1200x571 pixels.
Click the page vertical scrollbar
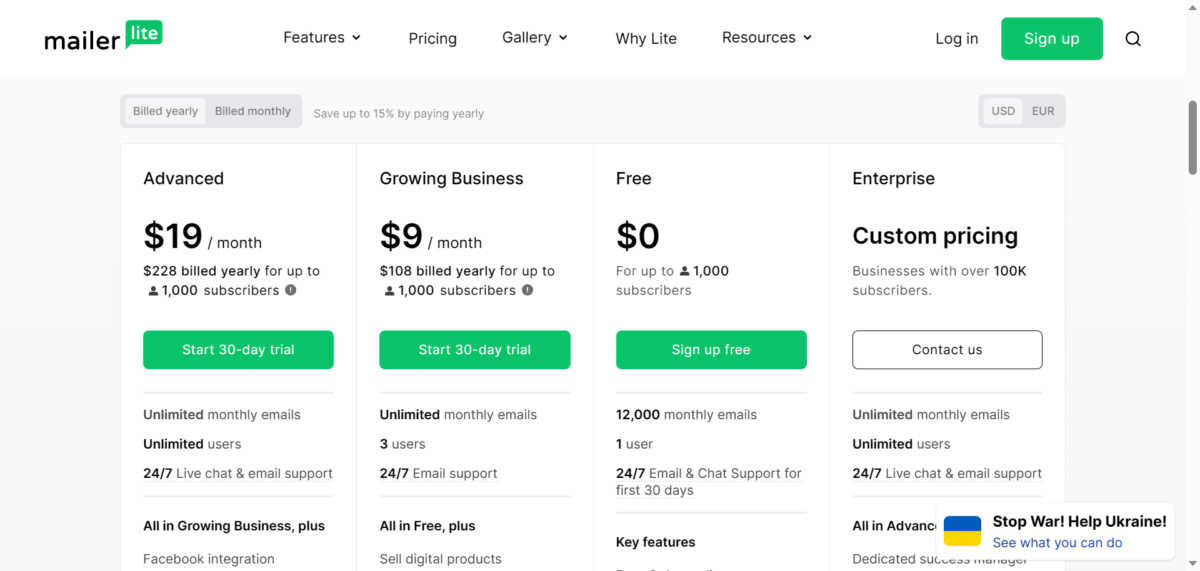click(1192, 137)
